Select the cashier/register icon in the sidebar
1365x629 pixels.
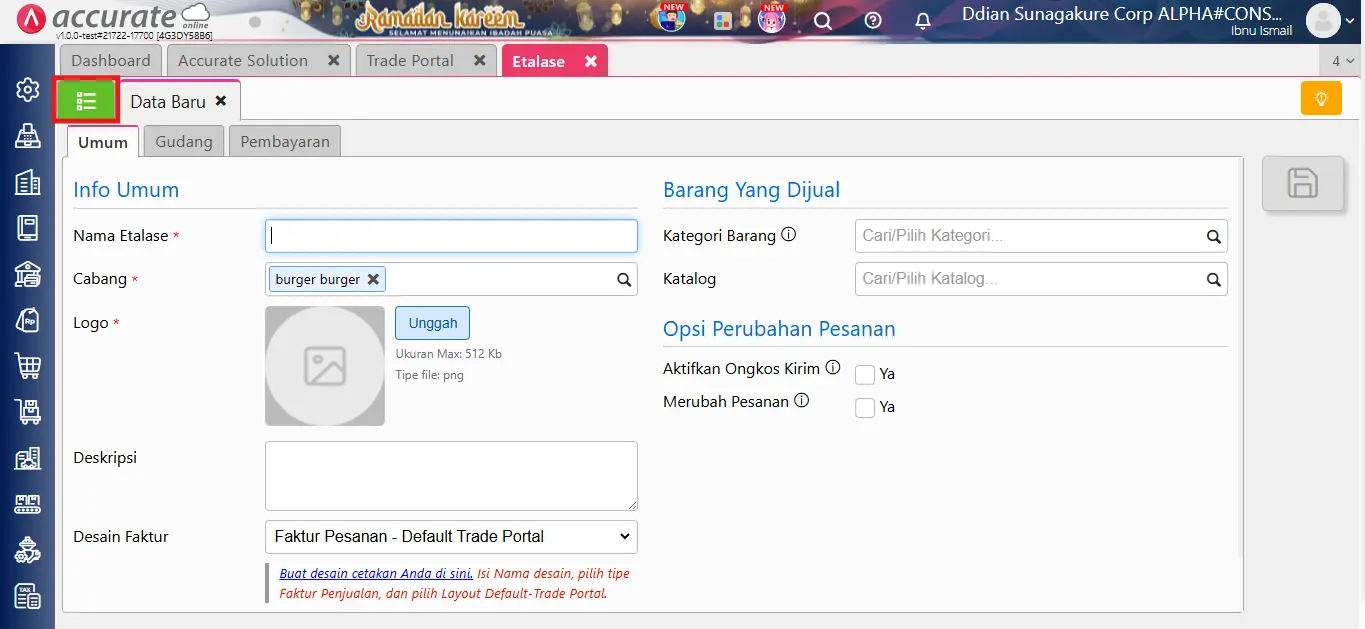click(x=27, y=137)
